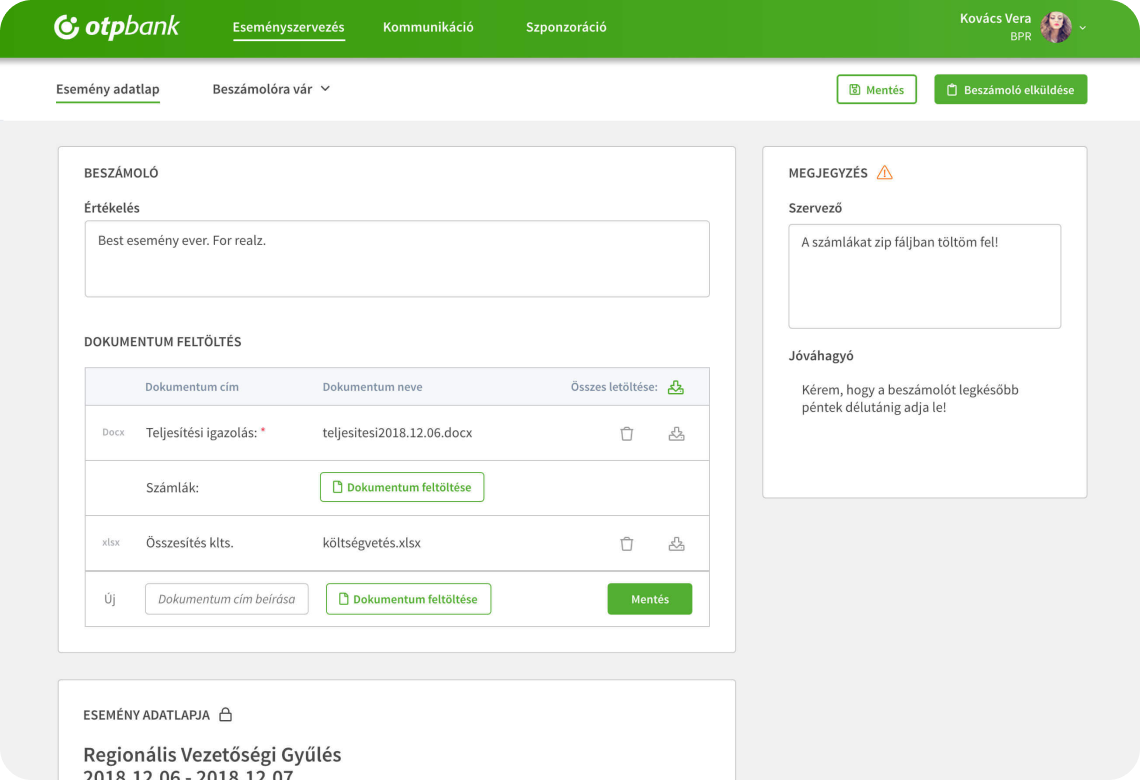Screen dimensions: 1140x780
Task: Click the warning triangle beside Megjegyzés
Action: (x=884, y=172)
